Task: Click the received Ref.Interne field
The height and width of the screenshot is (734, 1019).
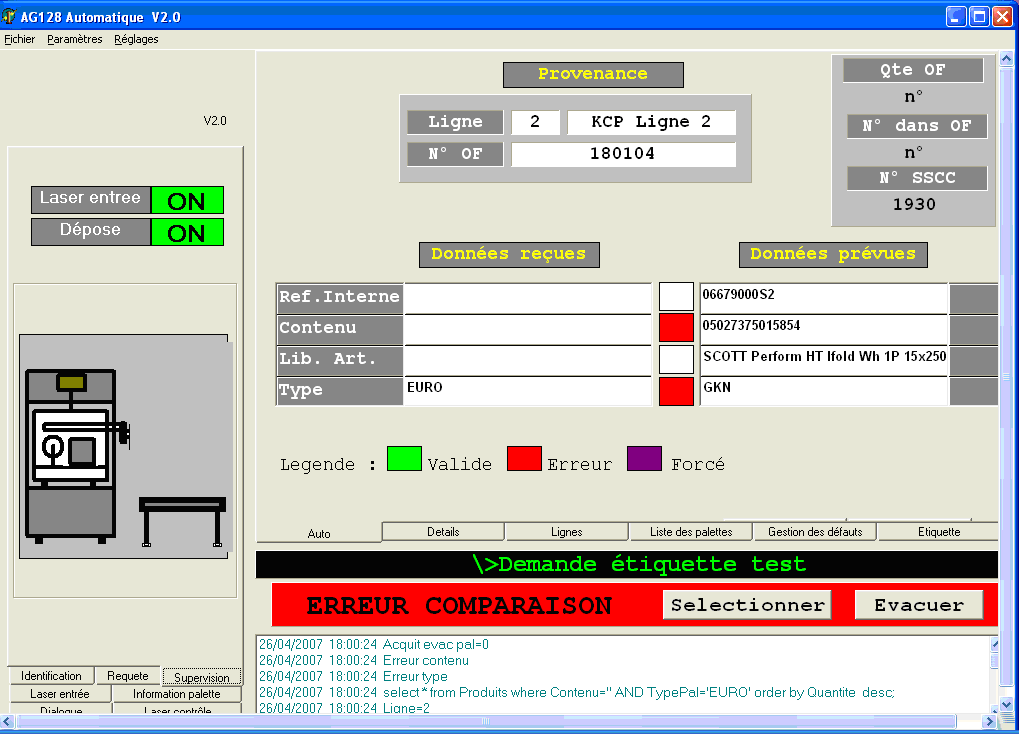Action: [528, 297]
